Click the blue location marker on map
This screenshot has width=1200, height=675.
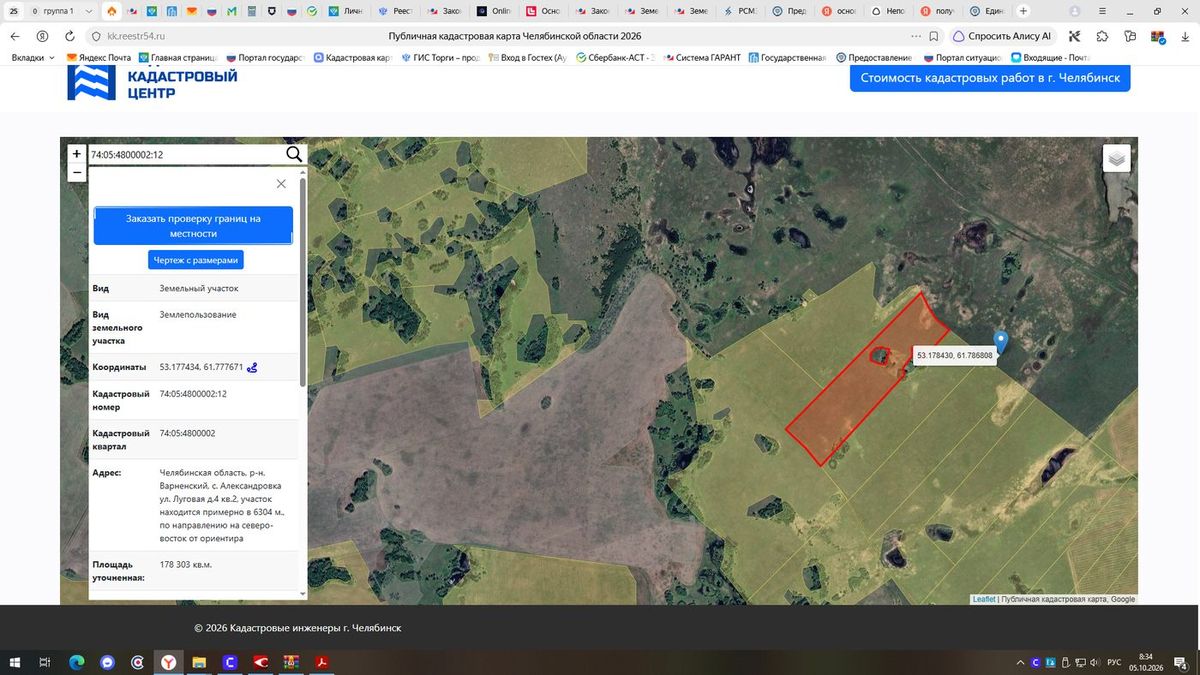(x=1000, y=343)
